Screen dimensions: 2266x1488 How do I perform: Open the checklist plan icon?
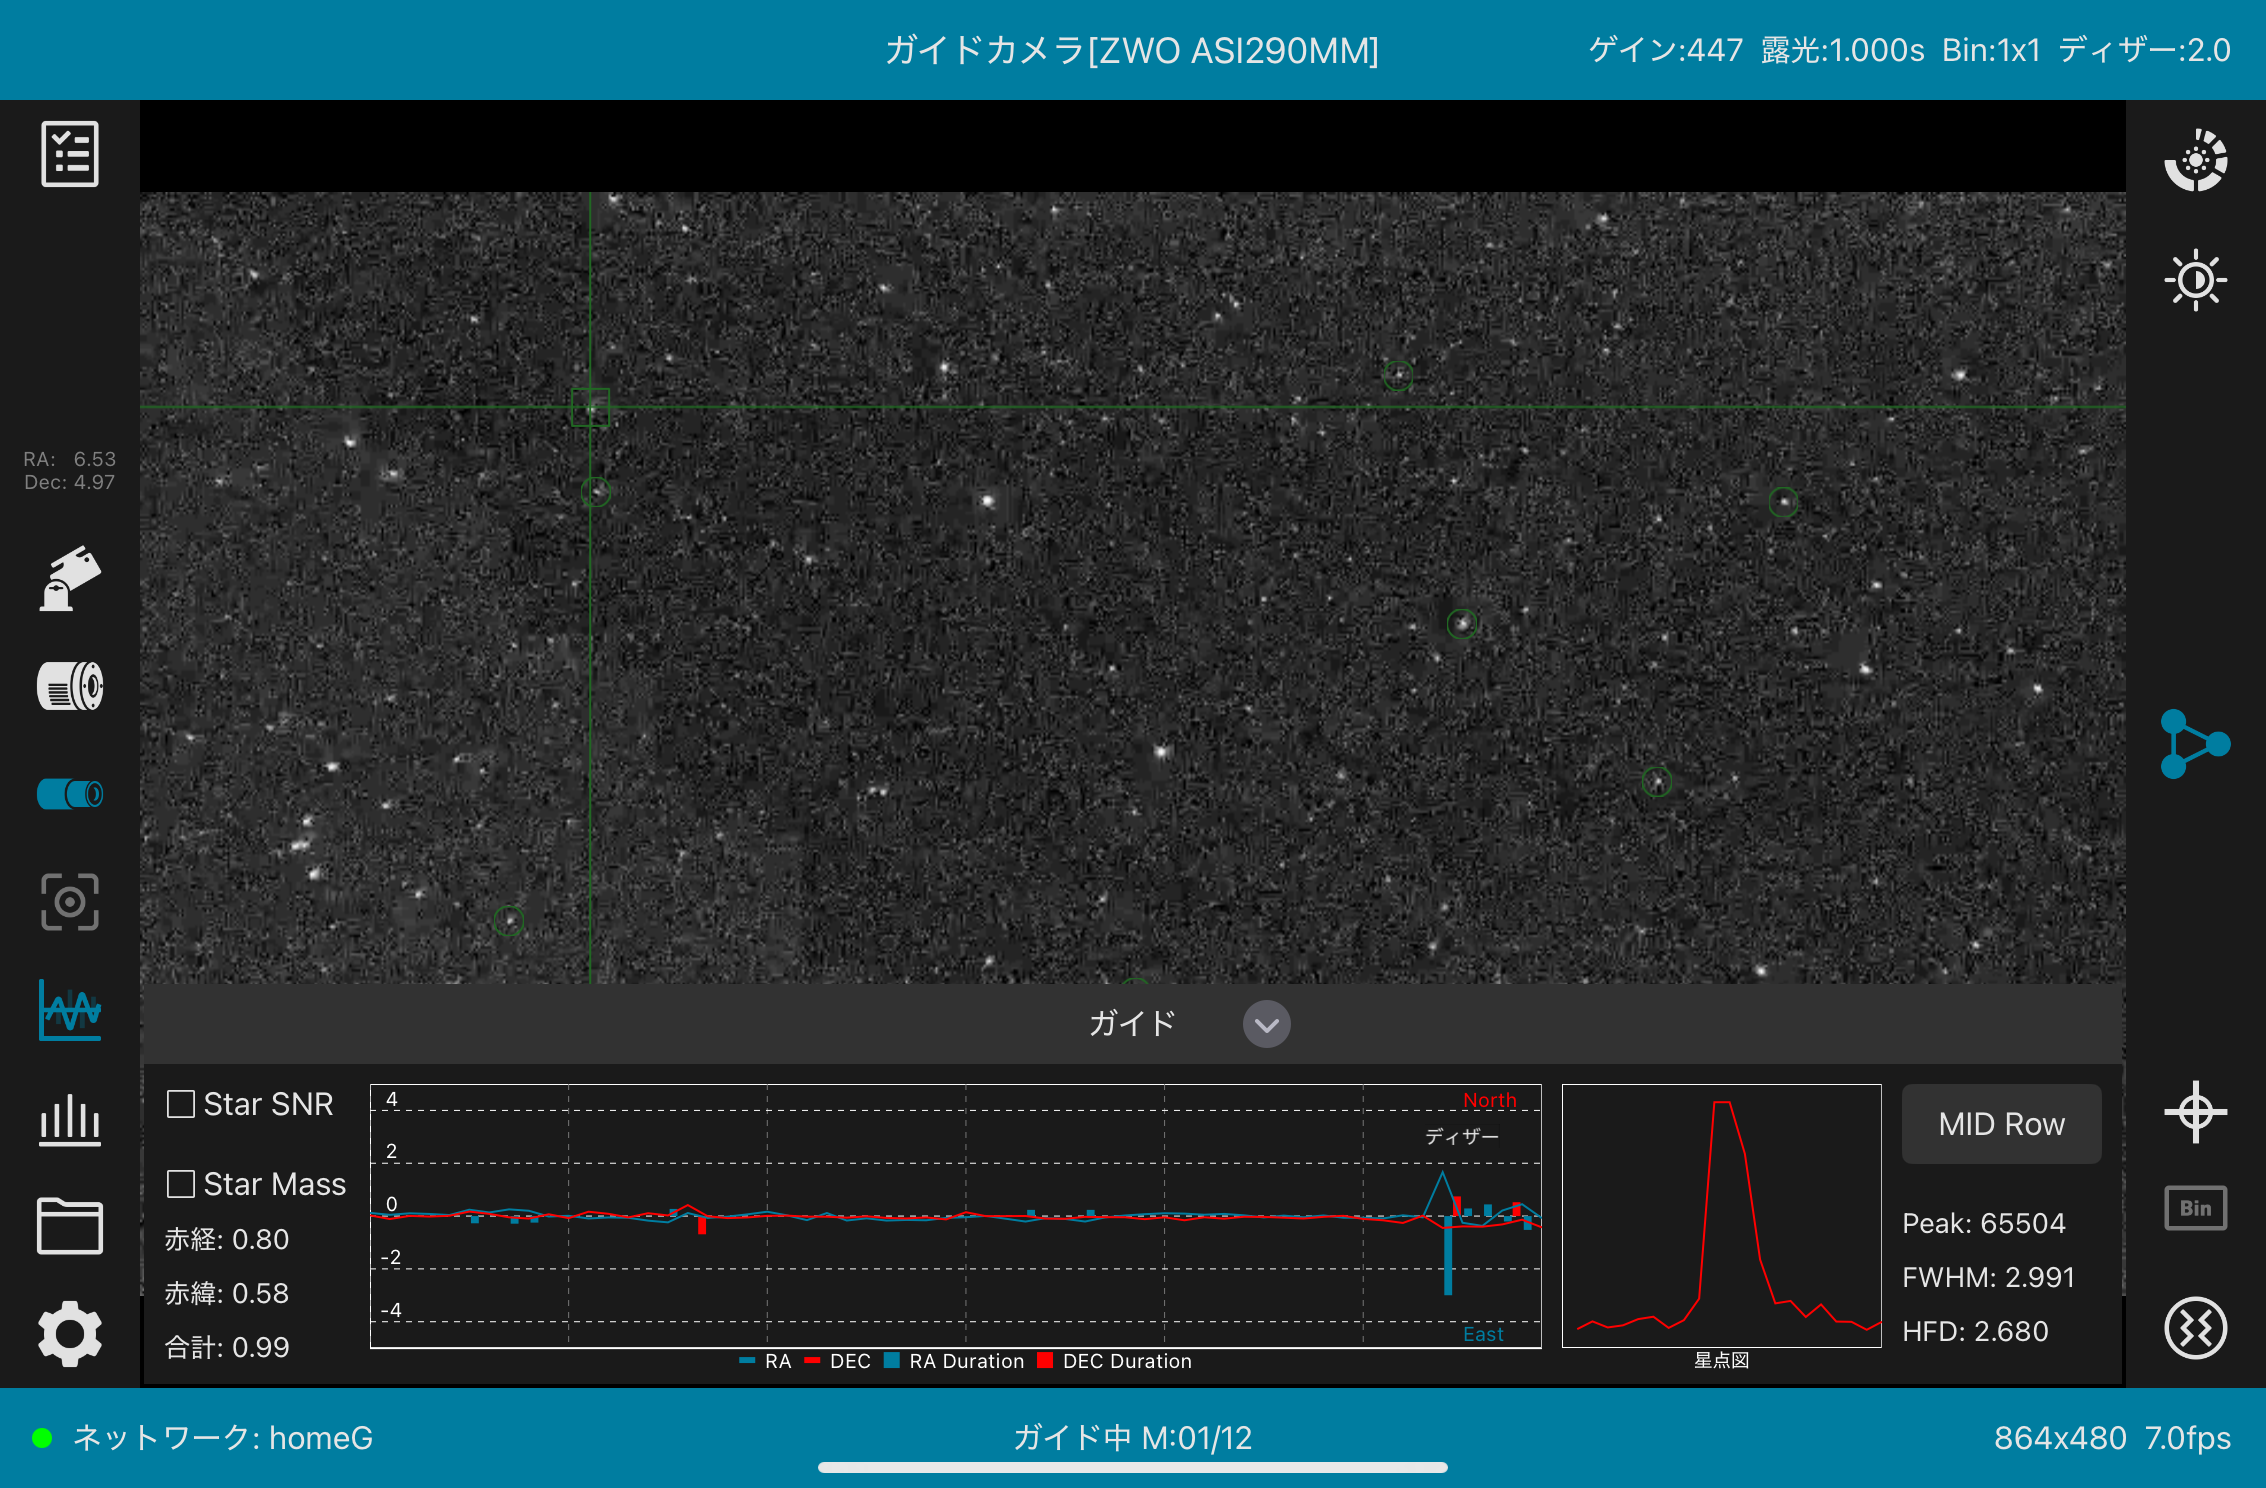[x=70, y=154]
